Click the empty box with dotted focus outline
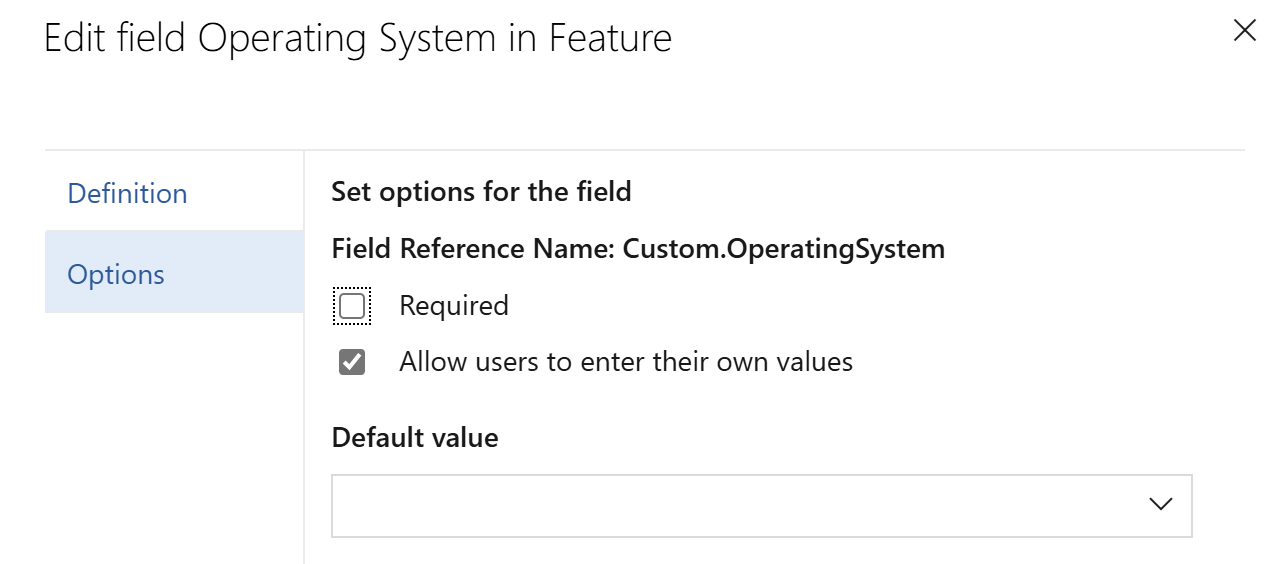The image size is (1272, 564). click(352, 306)
